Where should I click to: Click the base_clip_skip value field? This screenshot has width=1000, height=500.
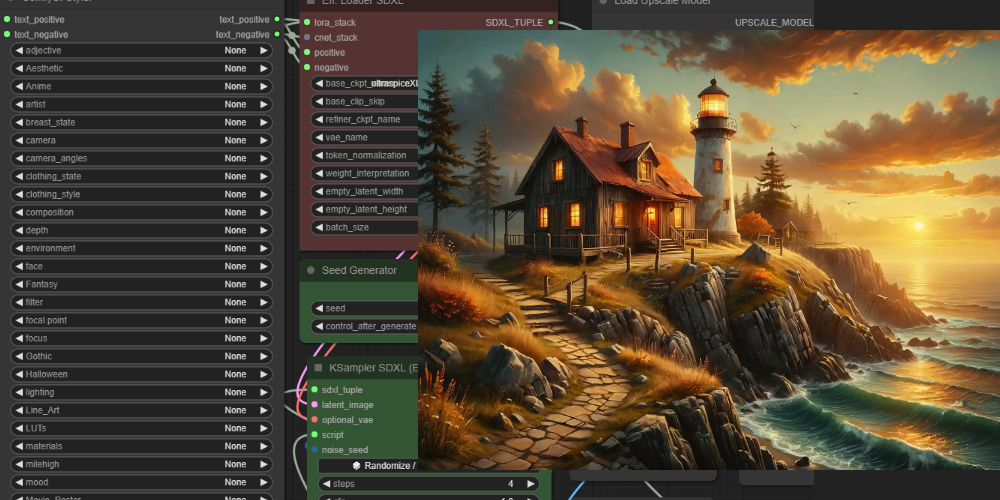(365, 101)
